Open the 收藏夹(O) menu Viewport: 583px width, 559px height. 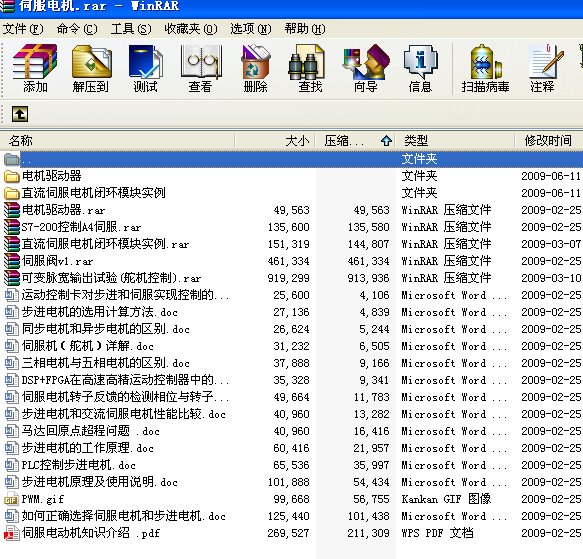coord(191,29)
